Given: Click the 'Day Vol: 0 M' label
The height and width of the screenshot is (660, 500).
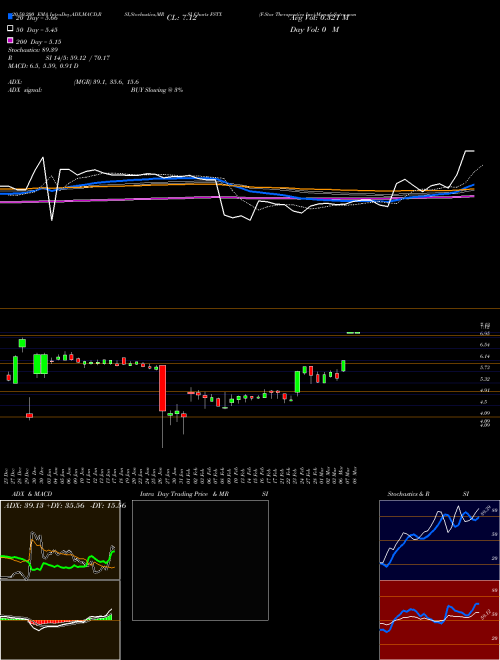Looking at the screenshot, I should (314, 29).
